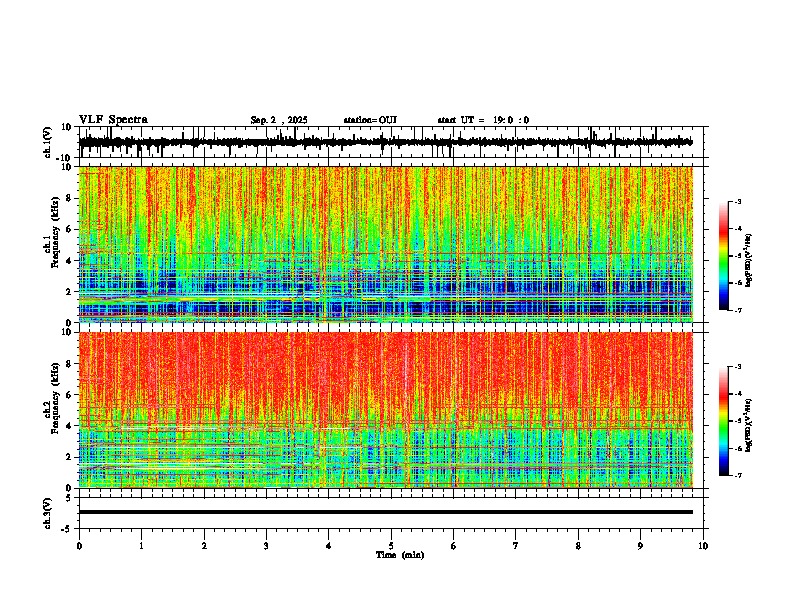Click the "5" tick on the time axis
Screen dimensions: 792x612
[391, 546]
